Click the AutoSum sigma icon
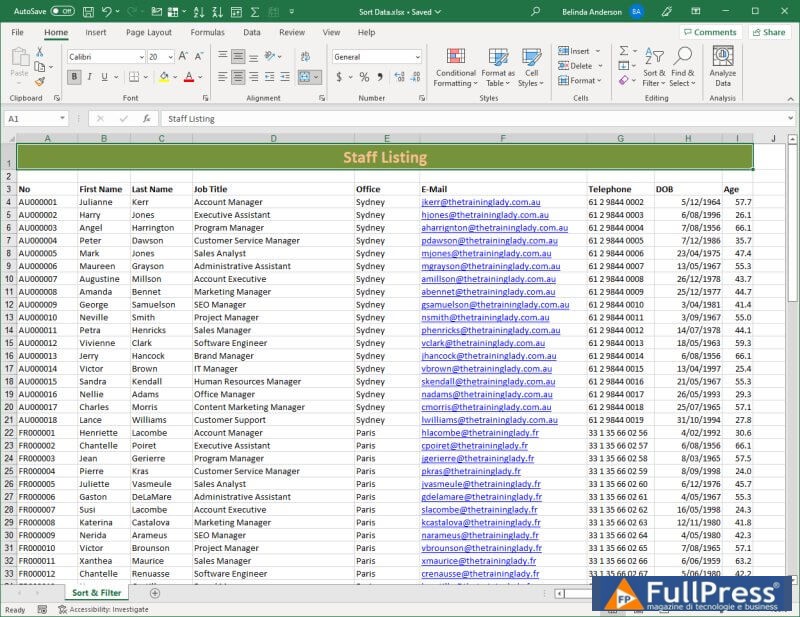800x617 pixels. pyautogui.click(x=623, y=51)
